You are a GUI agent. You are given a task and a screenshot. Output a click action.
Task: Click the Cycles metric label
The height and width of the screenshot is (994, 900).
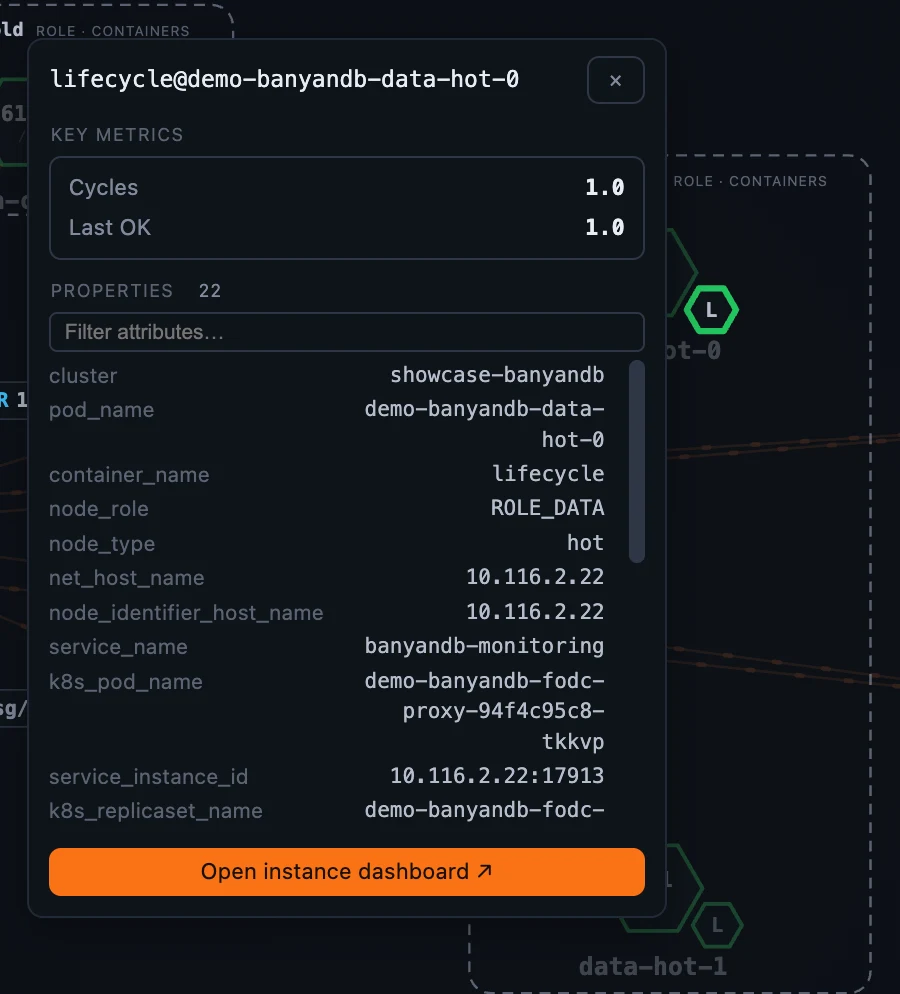pos(103,188)
